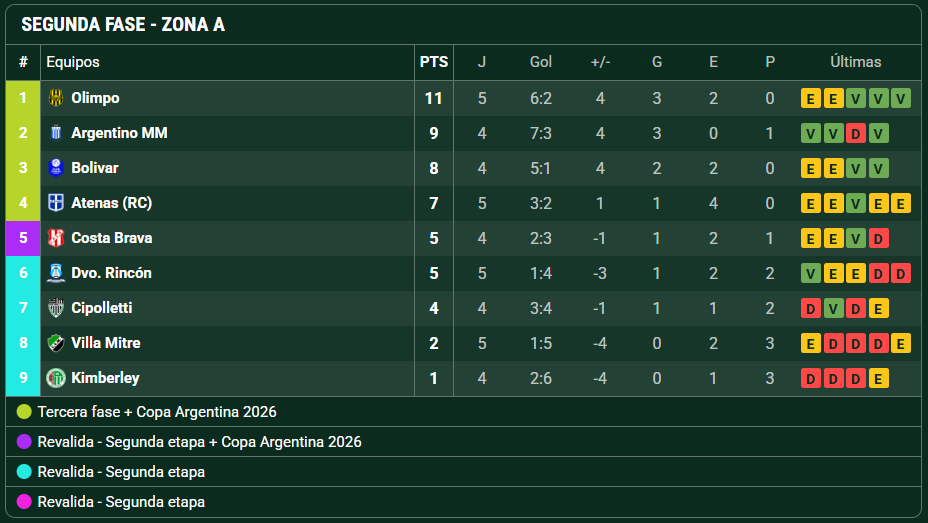Sort standings by PTS column header
928x523 pixels.
434,62
